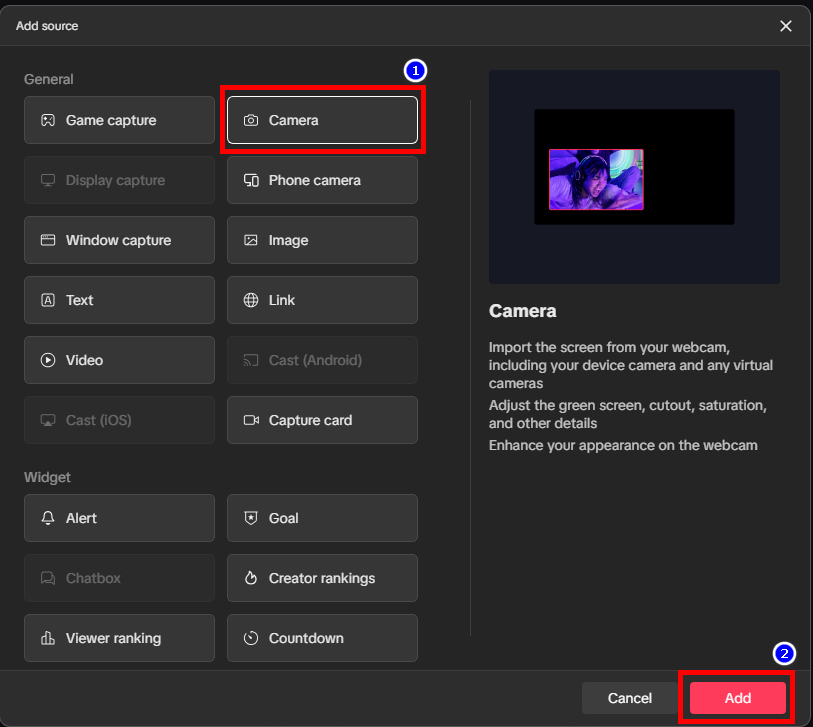
Task: Close the Add source dialog
Action: 786,26
